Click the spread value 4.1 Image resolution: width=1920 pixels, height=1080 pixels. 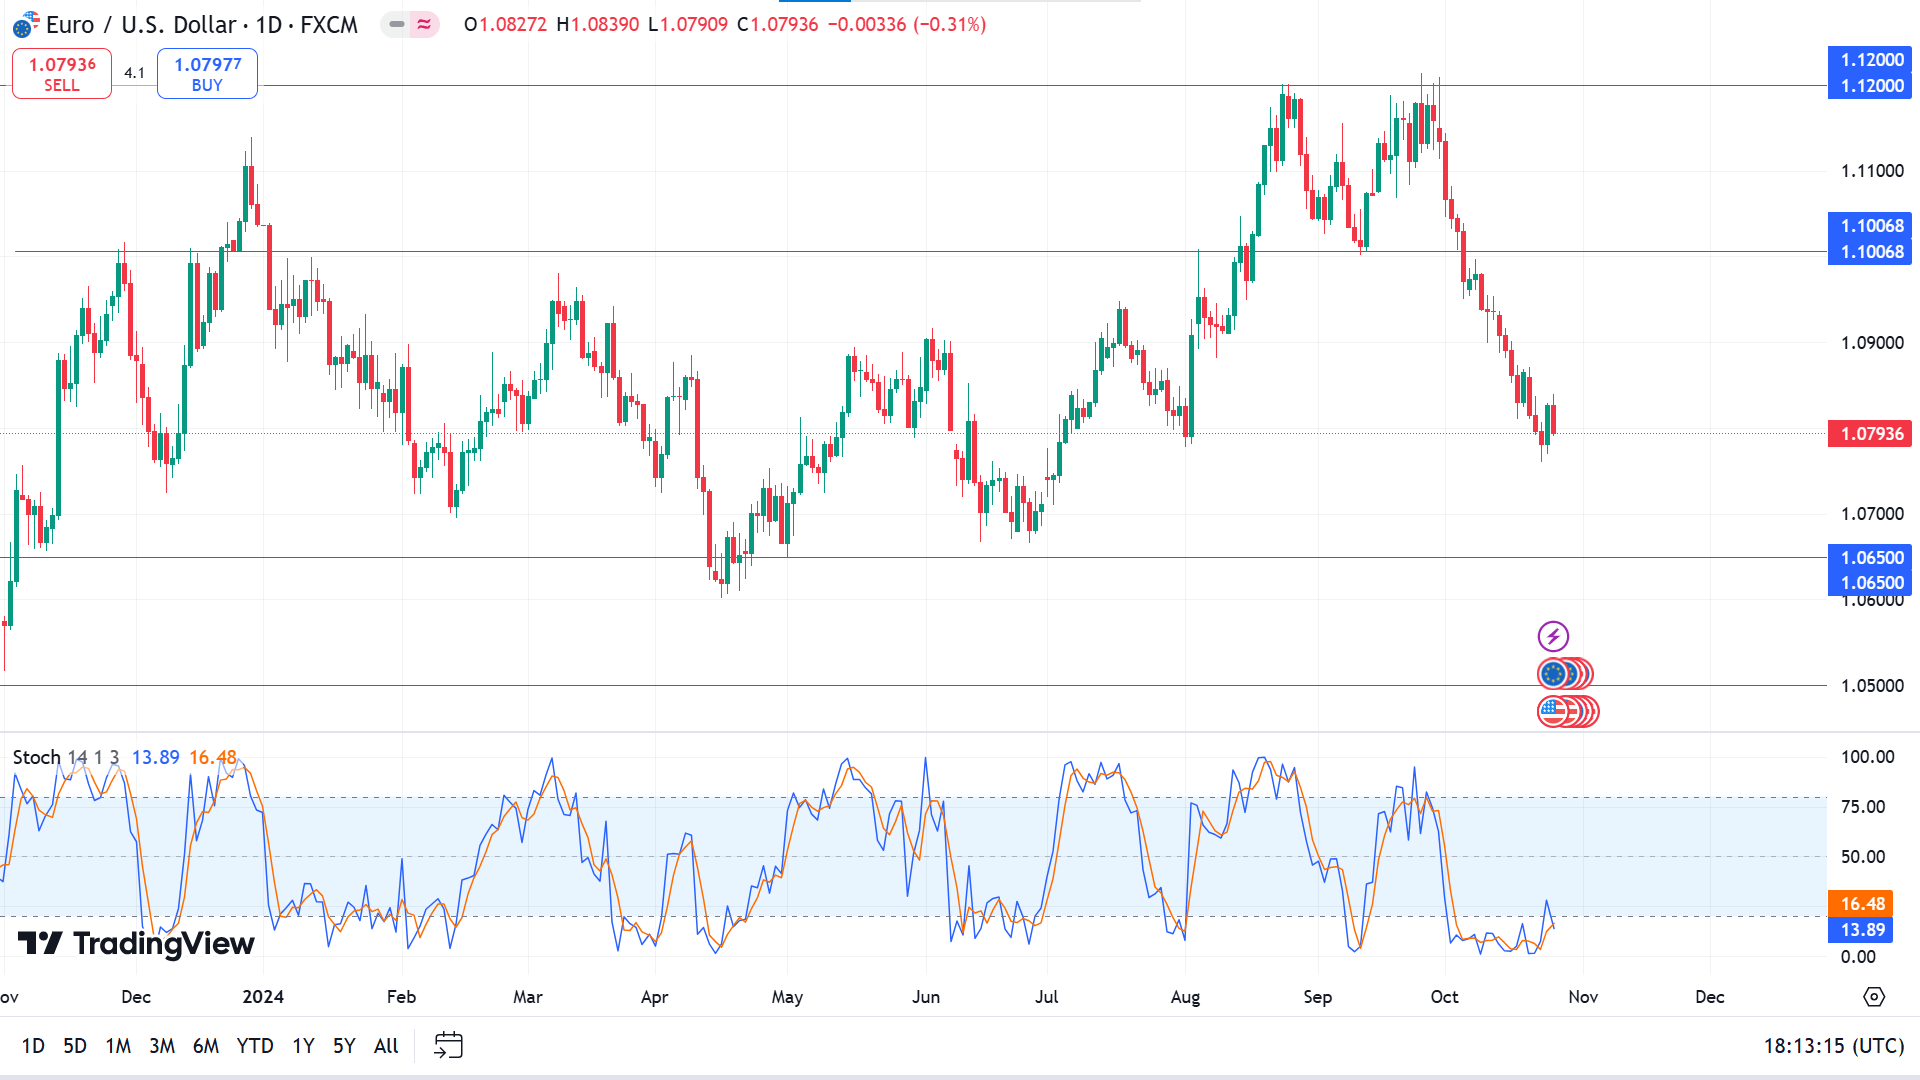[x=134, y=73]
